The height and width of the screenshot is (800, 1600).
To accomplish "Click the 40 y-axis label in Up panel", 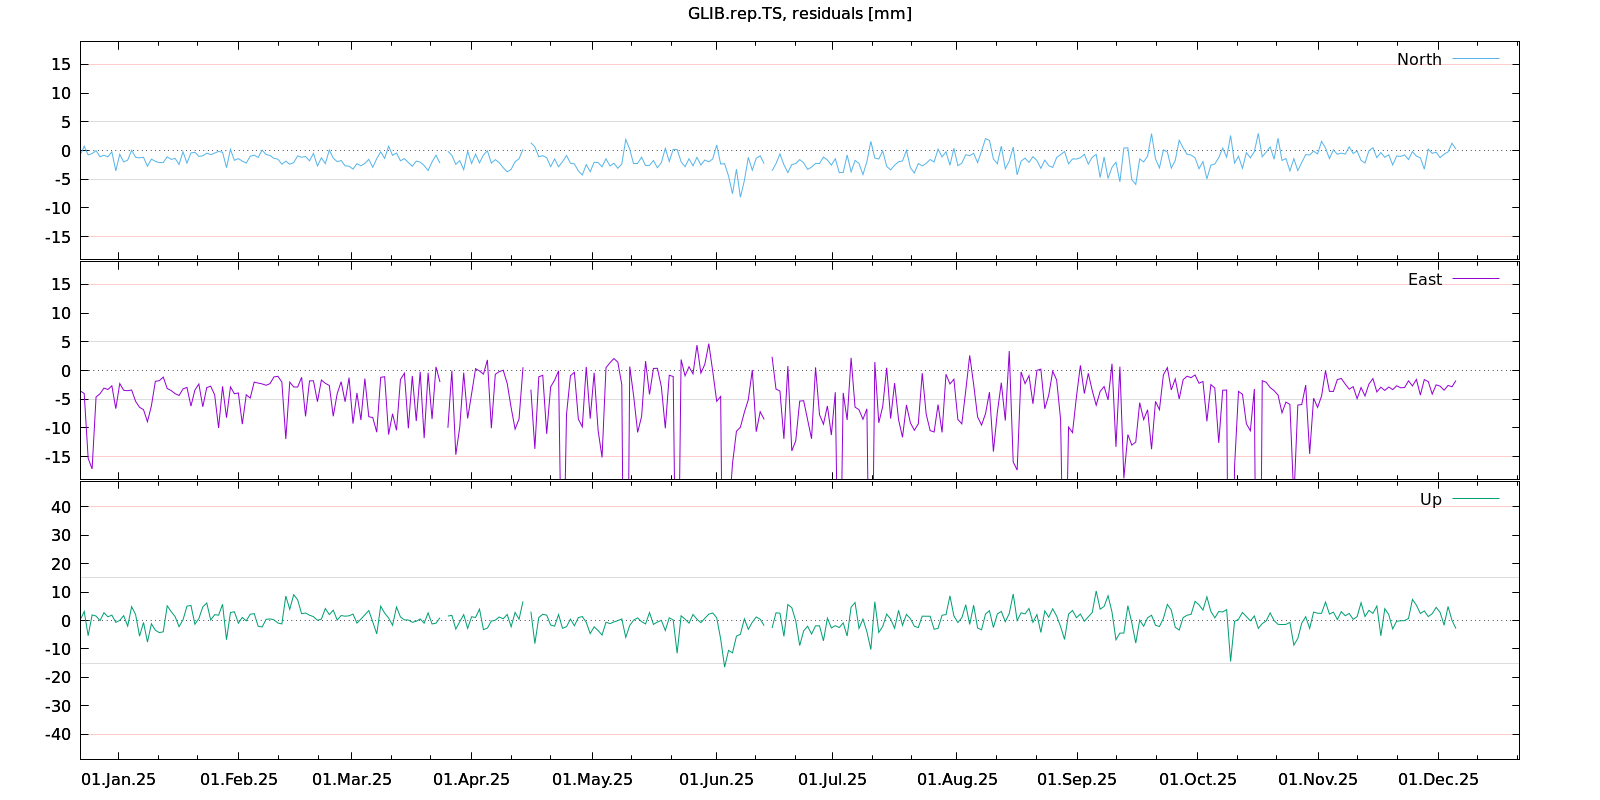I will 61,507.
